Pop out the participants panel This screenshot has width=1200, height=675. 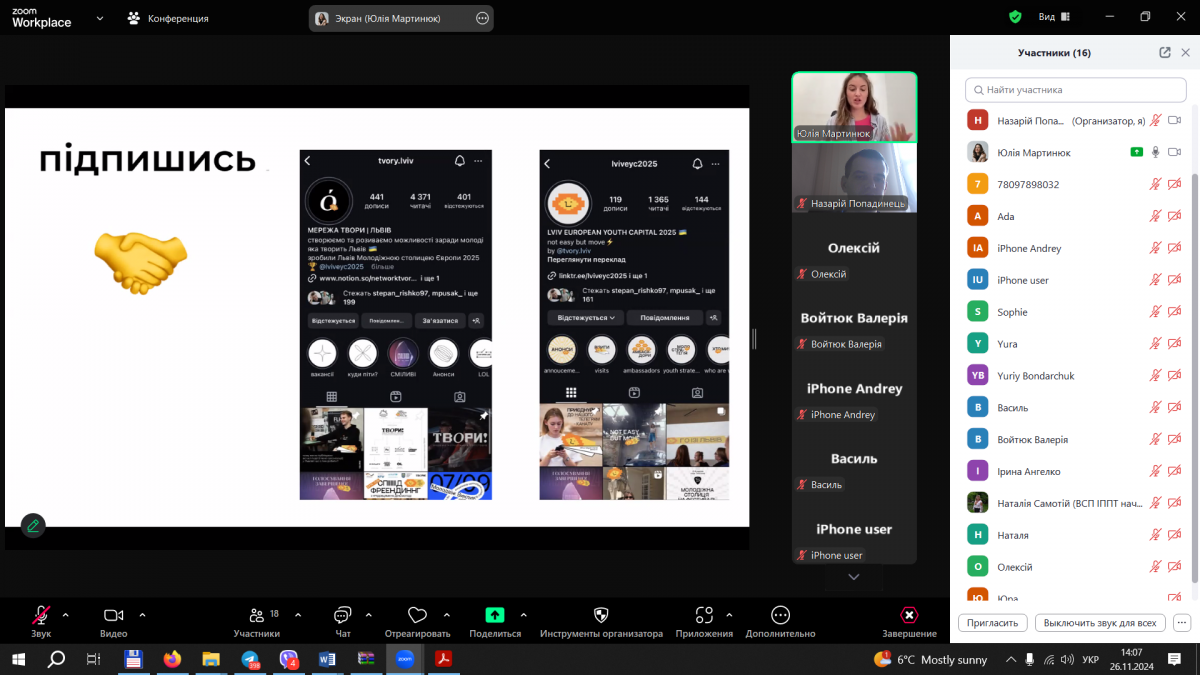pos(1165,53)
